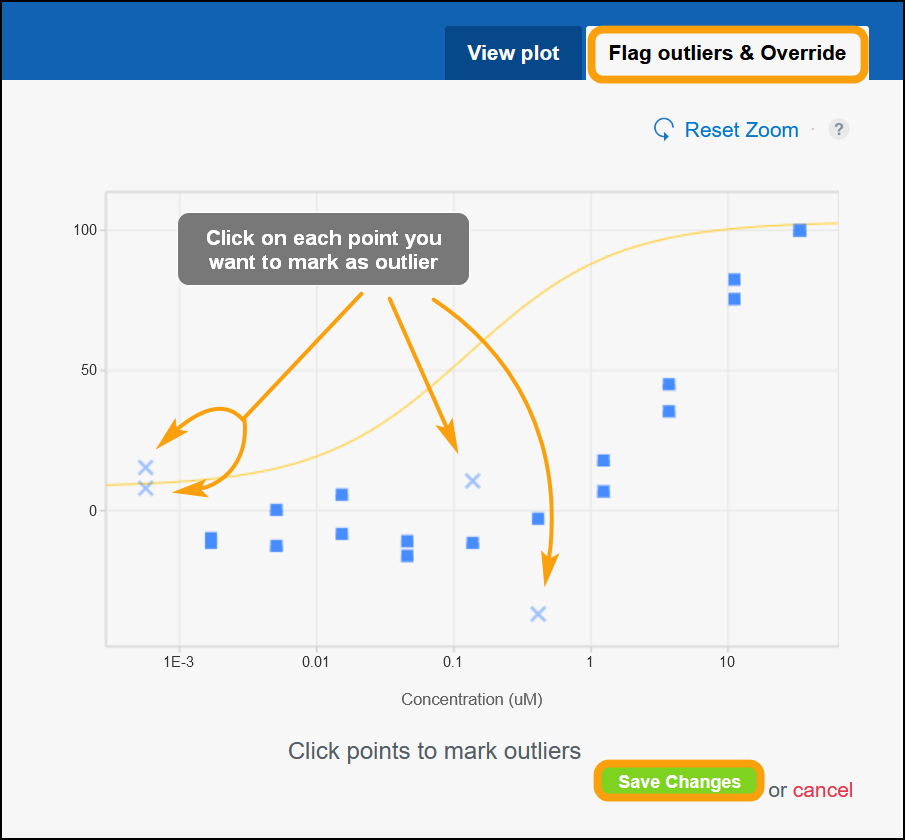Open the Flag outliers & Override tab
Image resolution: width=905 pixels, height=840 pixels.
(727, 53)
